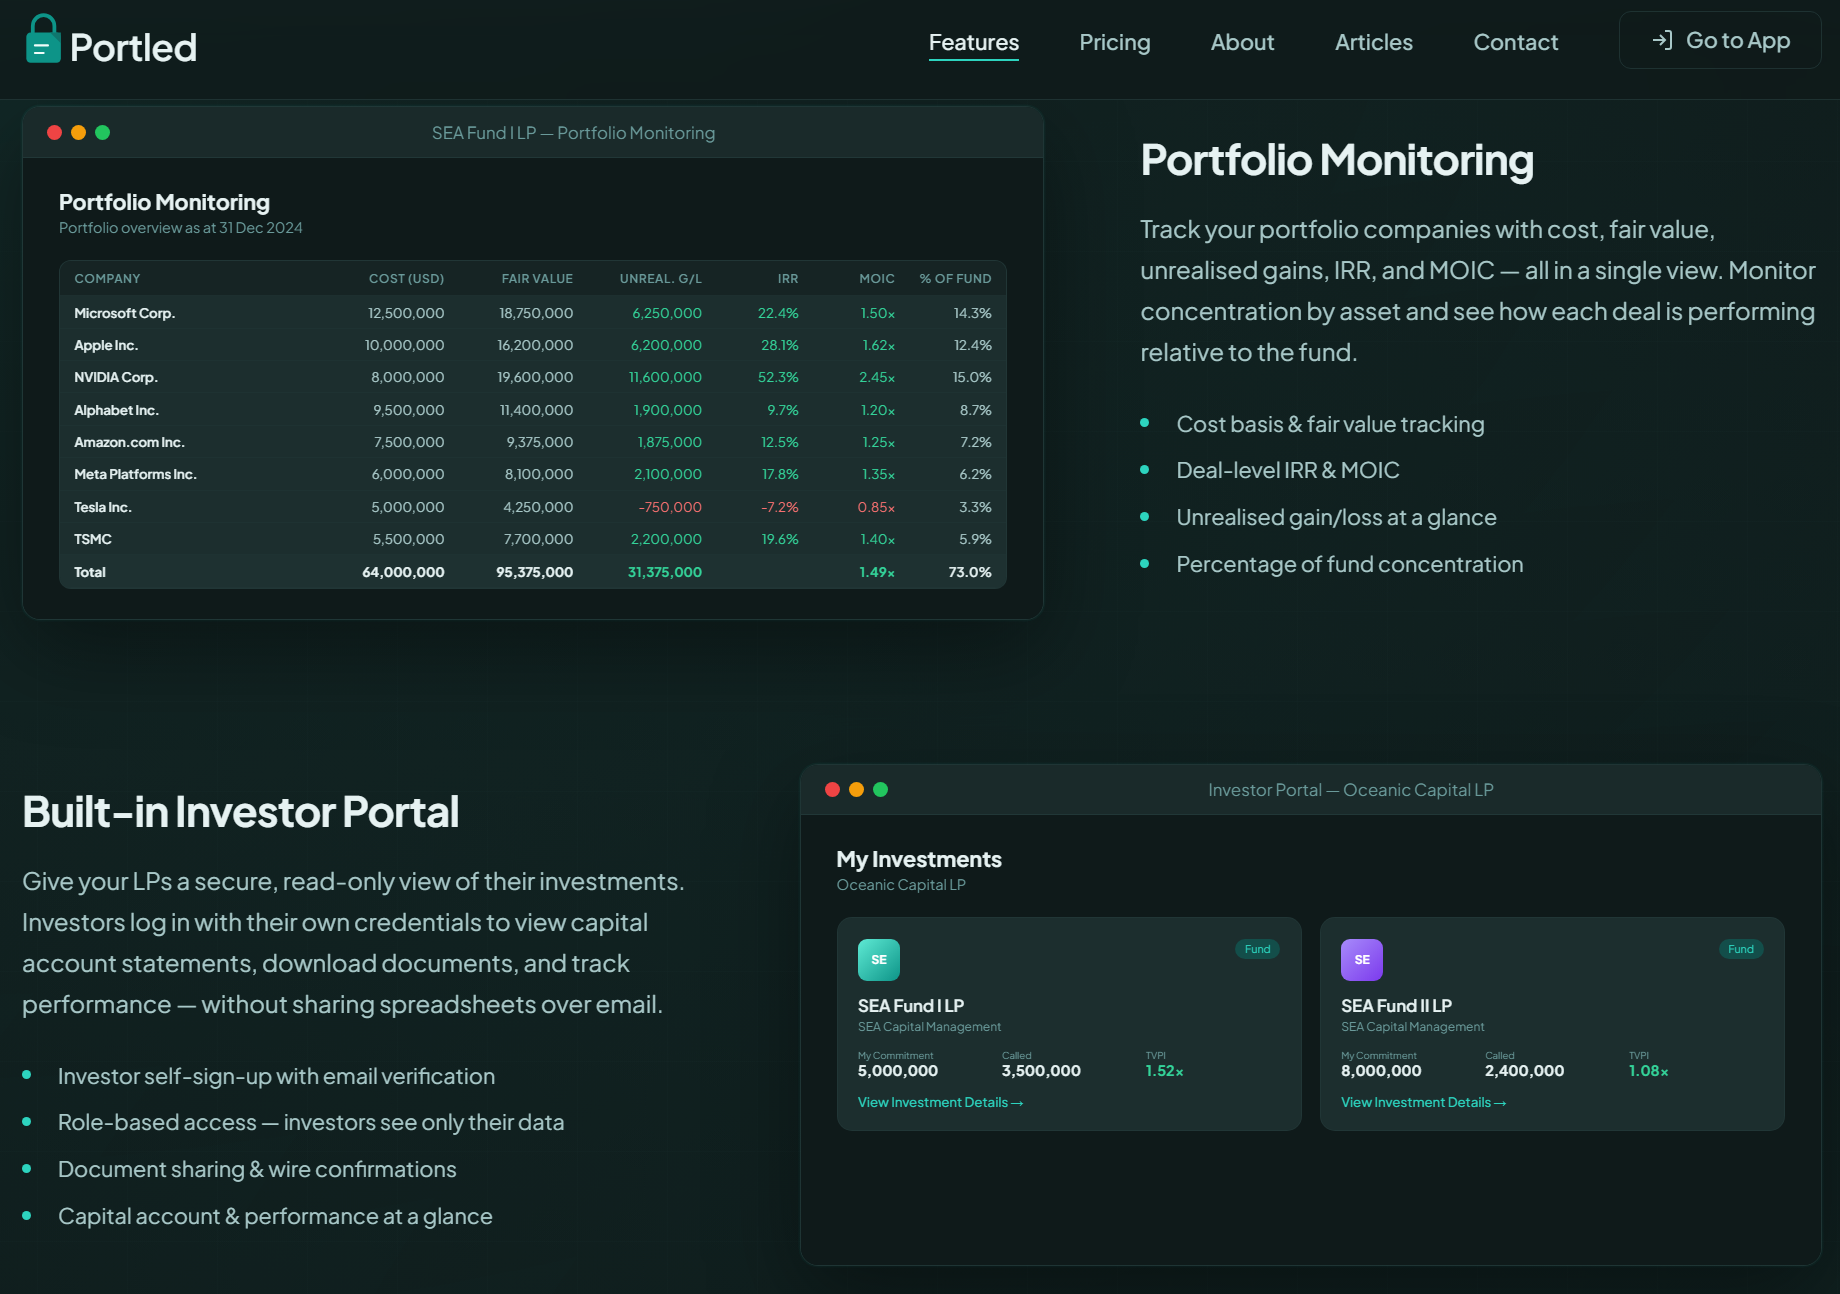Viewport: 1840px width, 1294px height.
Task: Click the teal SE icon for SEA Fund I LP
Action: (x=879, y=960)
